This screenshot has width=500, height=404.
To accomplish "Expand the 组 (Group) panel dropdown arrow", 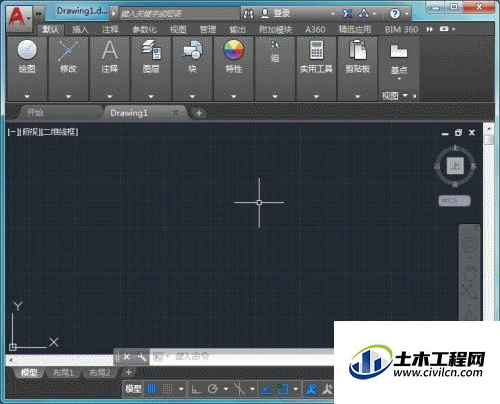I will [x=275, y=97].
